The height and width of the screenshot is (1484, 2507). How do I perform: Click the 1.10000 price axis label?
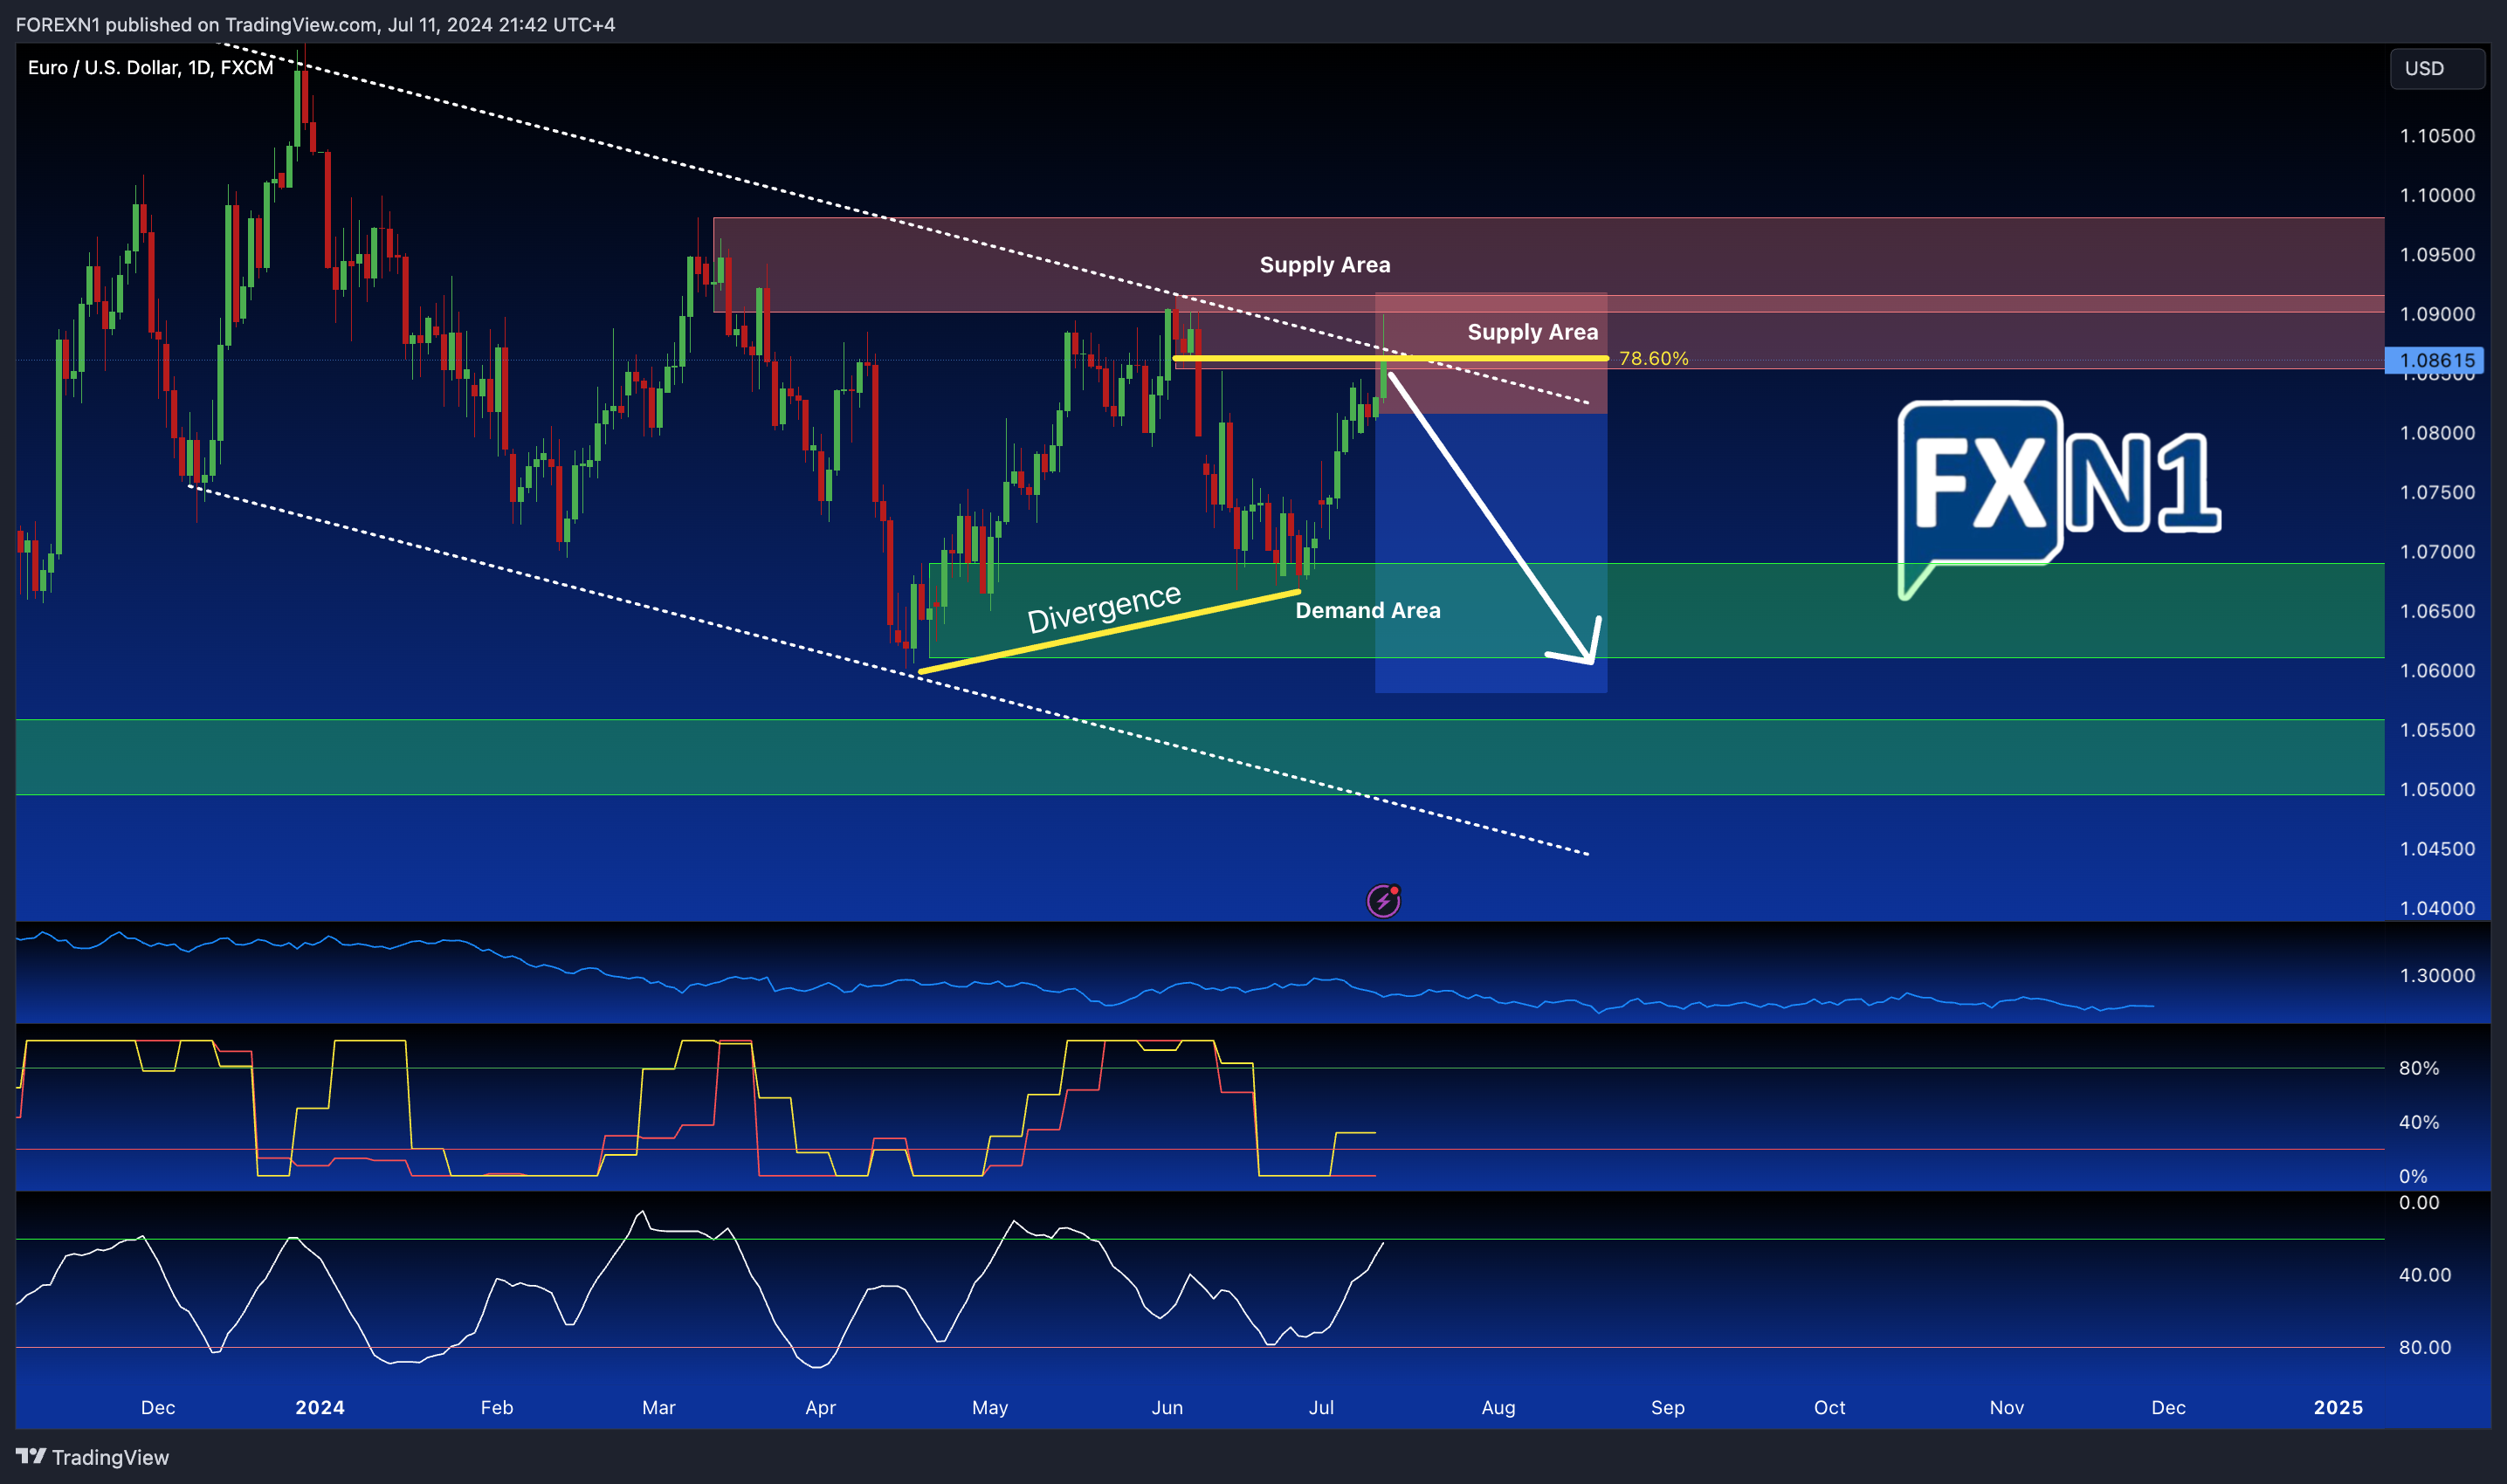pos(2437,195)
